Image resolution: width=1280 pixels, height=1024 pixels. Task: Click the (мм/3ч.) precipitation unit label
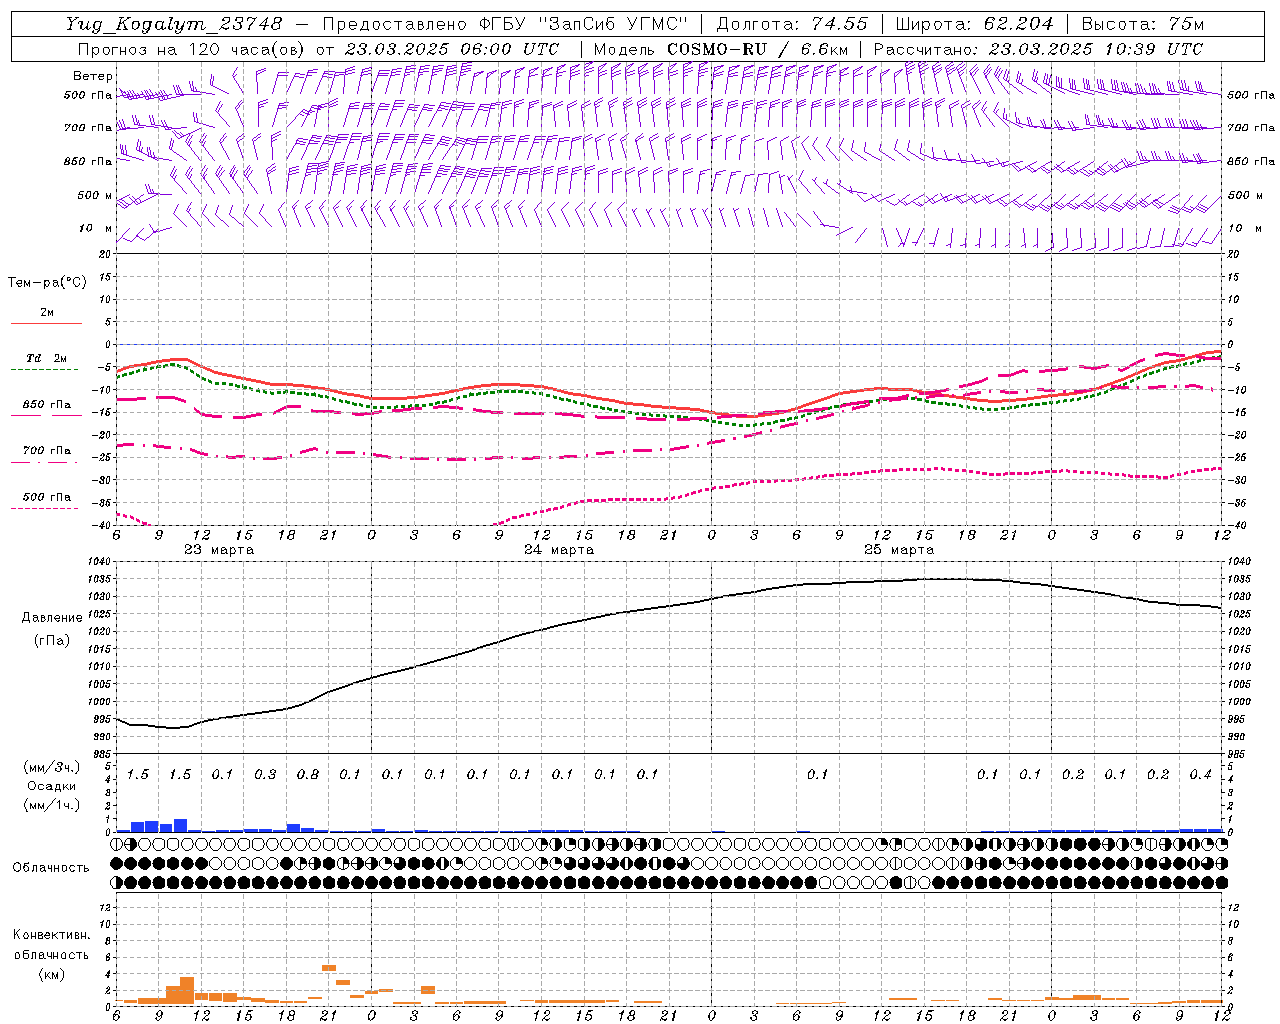[52, 768]
